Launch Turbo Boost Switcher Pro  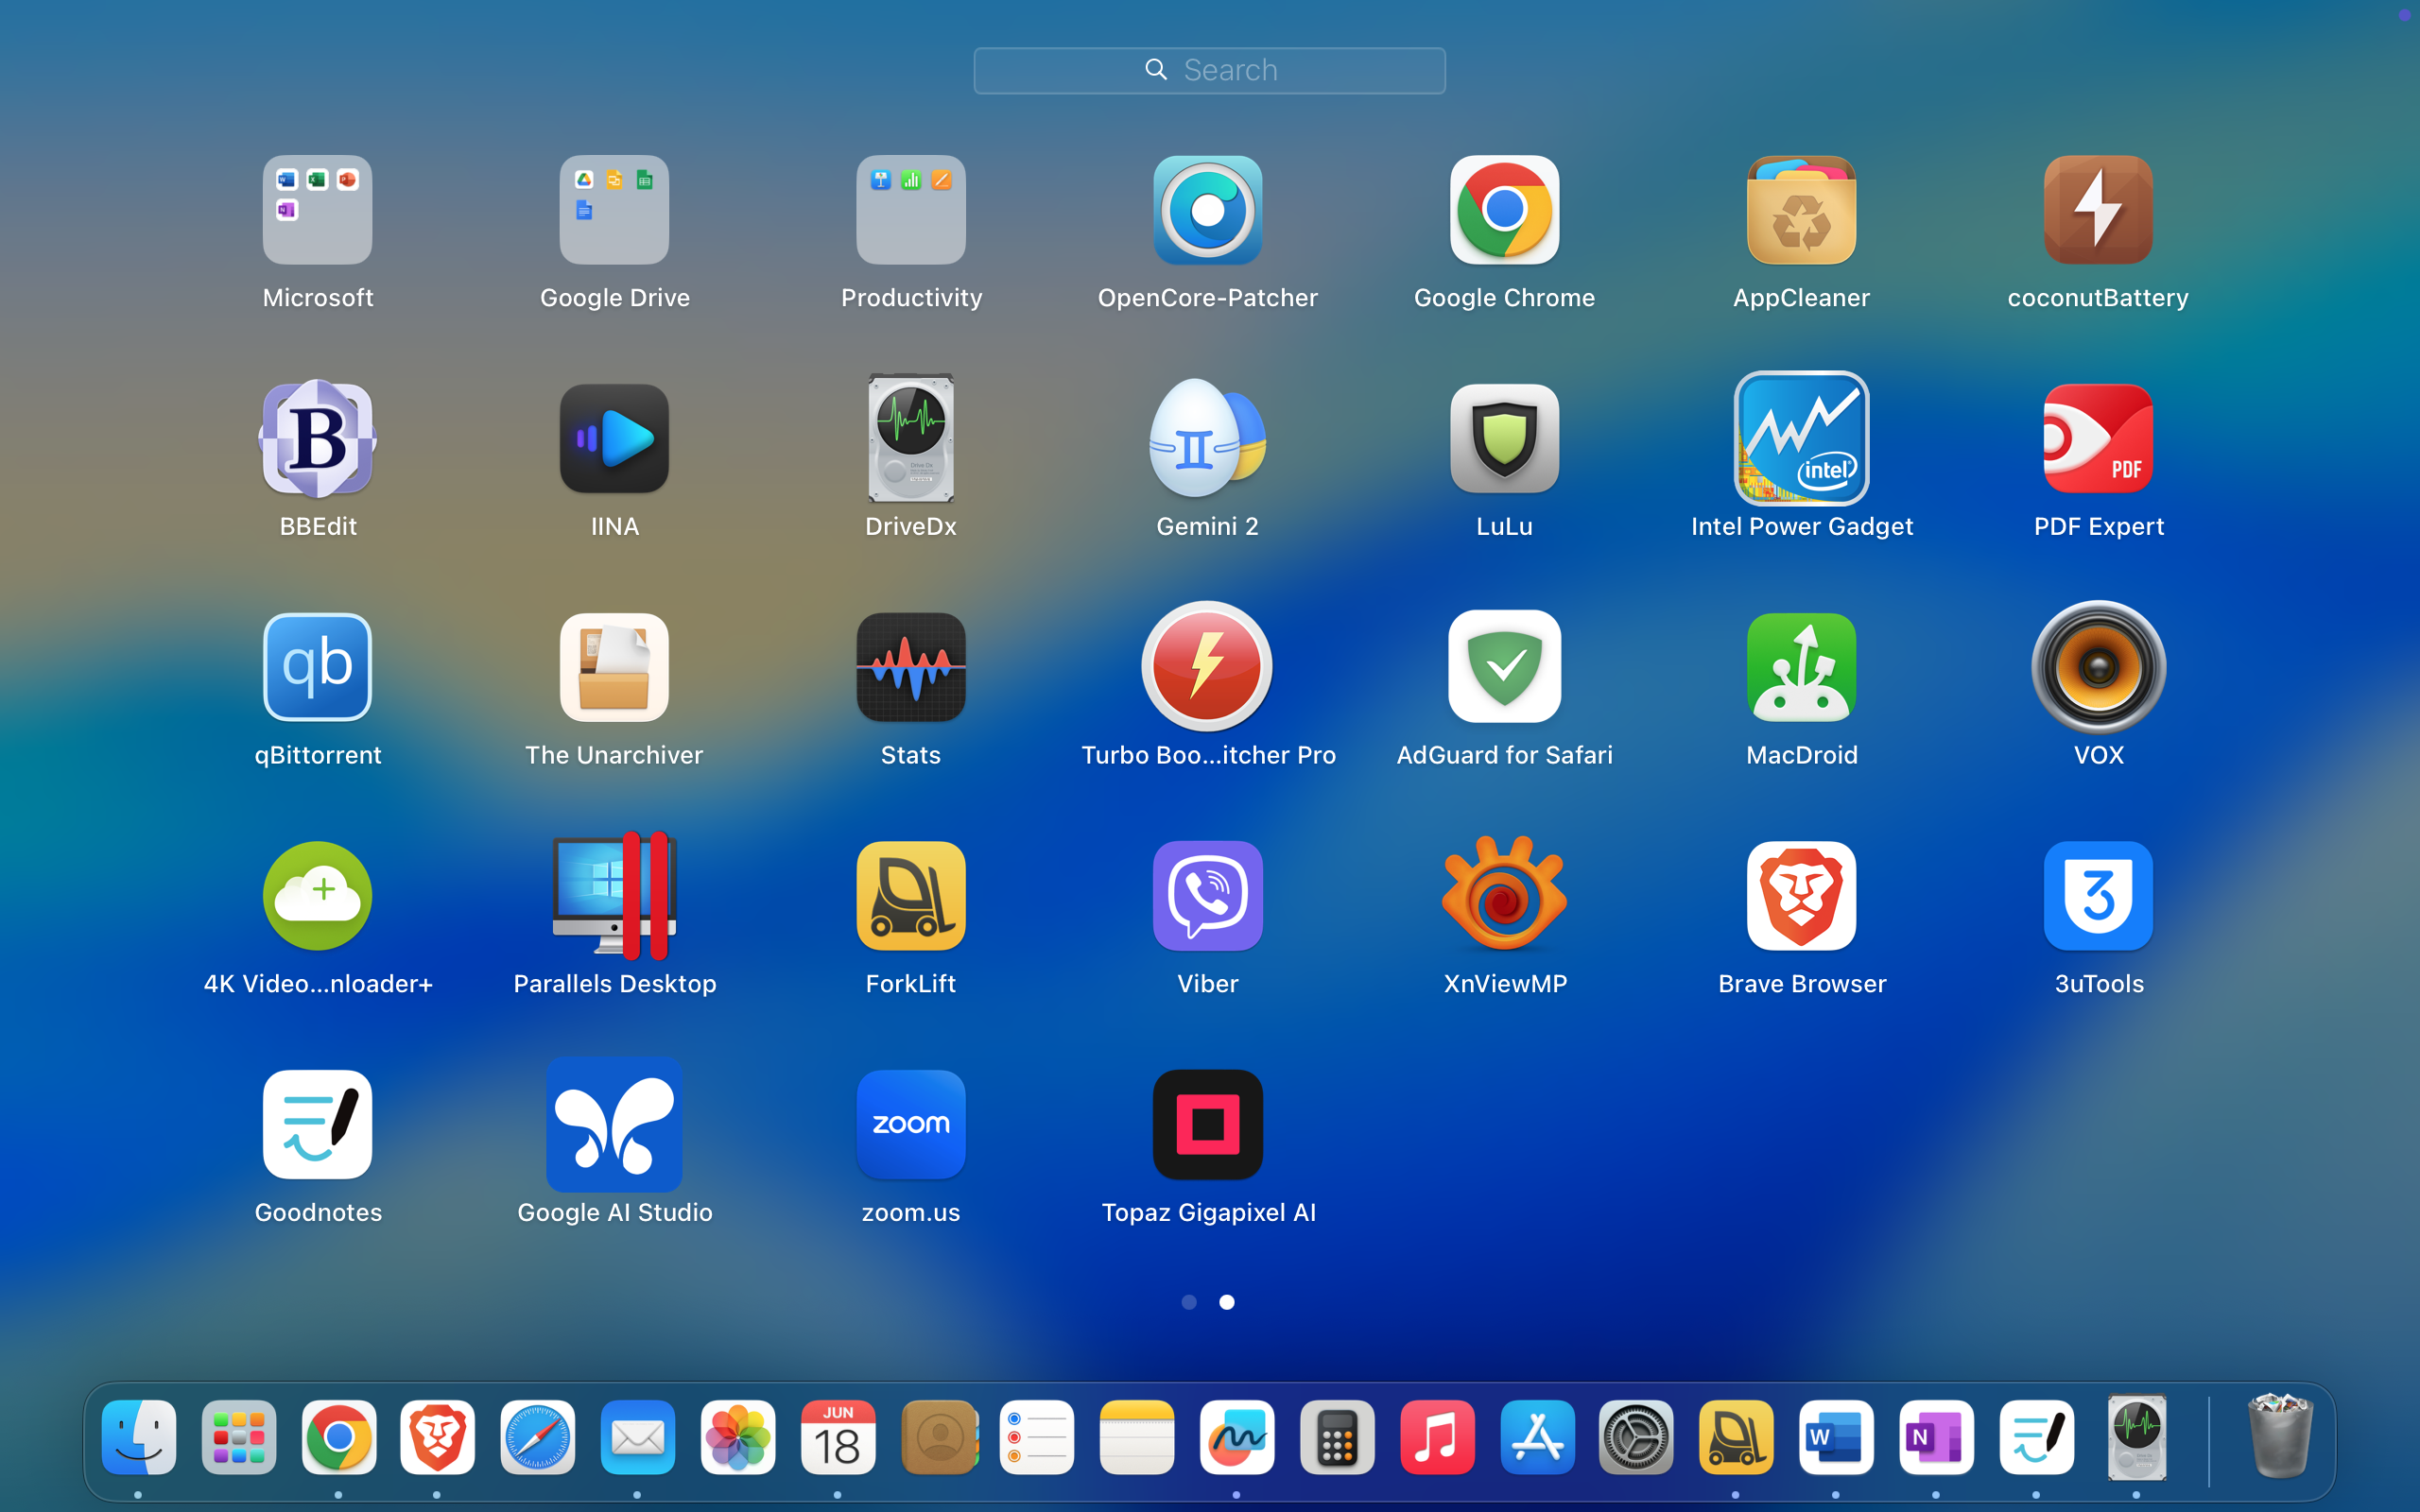(x=1207, y=667)
